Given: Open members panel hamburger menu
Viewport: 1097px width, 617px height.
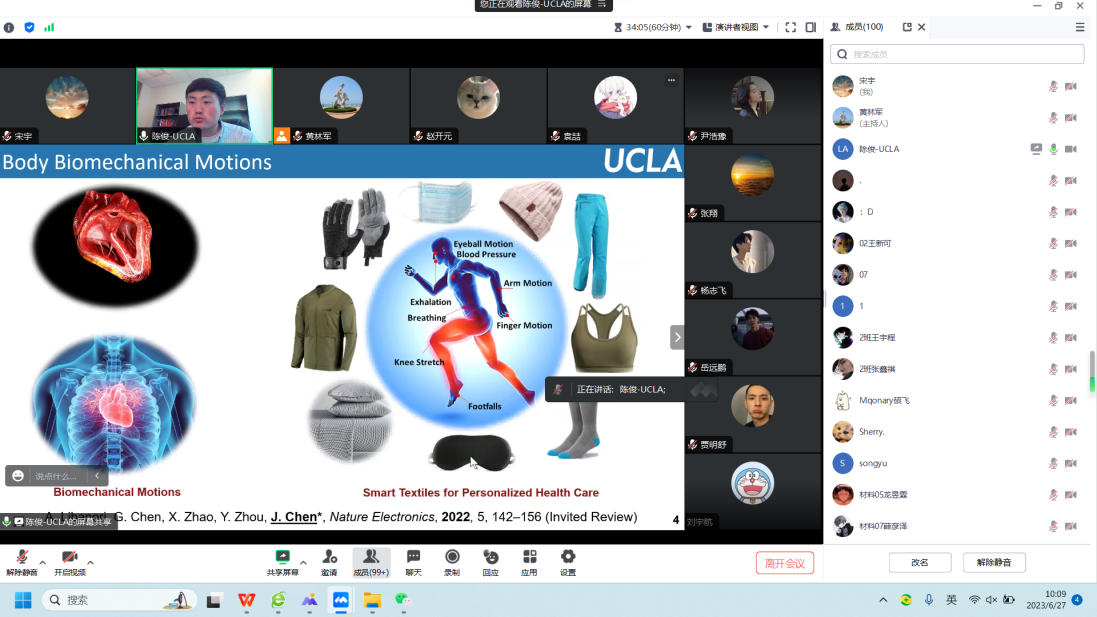Looking at the screenshot, I should 1080,27.
